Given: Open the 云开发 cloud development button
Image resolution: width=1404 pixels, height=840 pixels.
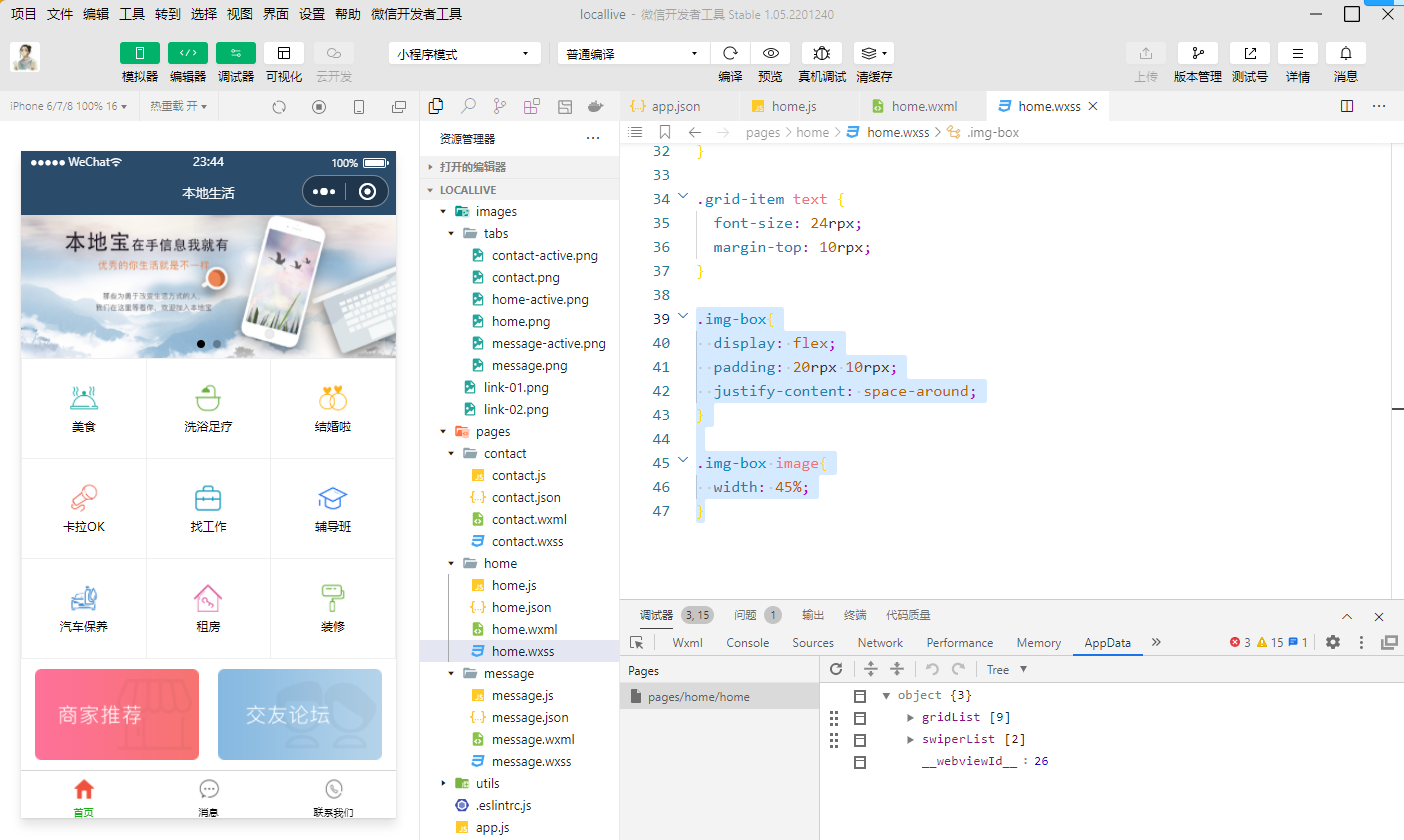Looking at the screenshot, I should 334,53.
